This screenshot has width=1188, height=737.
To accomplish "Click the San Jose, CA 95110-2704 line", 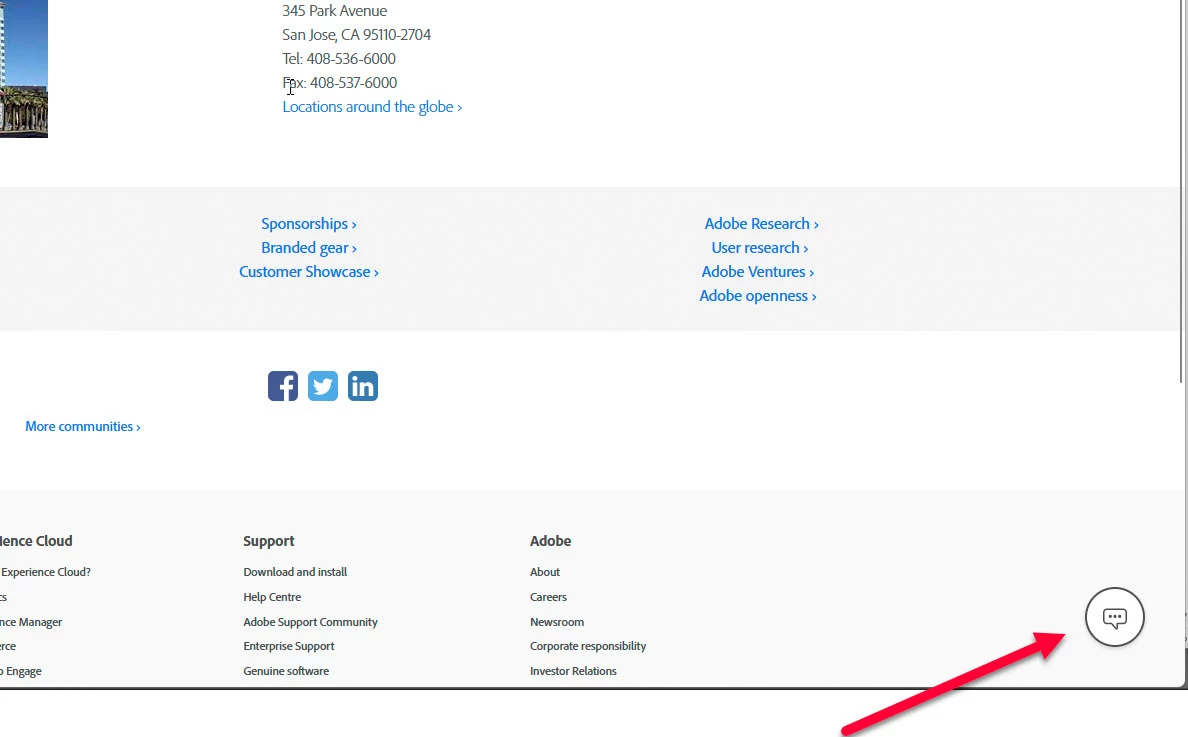I will point(356,35).
